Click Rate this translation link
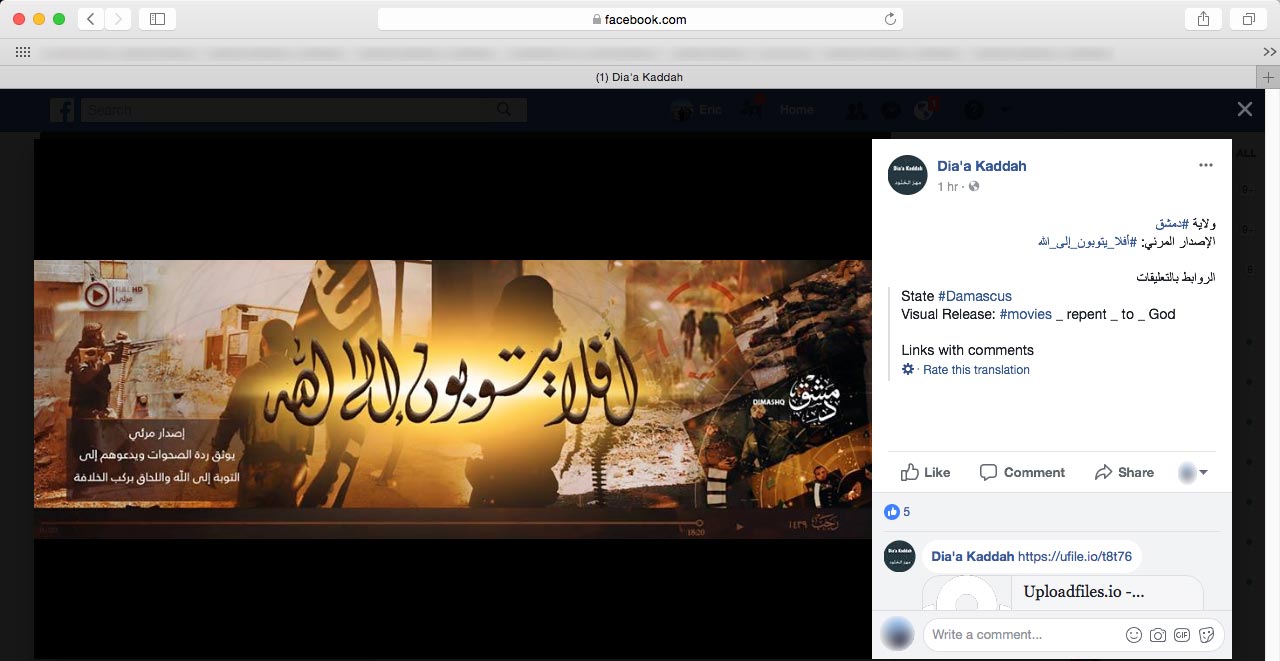Screen dimensions: 1280x661 tap(976, 370)
